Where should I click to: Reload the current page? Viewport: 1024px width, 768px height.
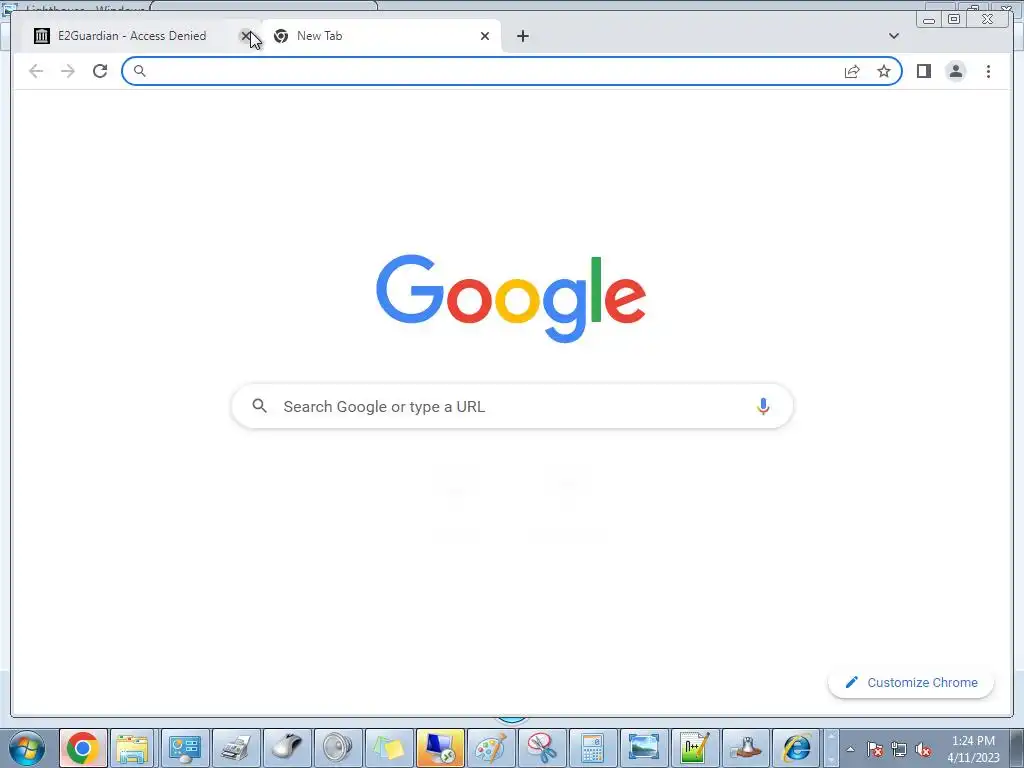tap(100, 71)
